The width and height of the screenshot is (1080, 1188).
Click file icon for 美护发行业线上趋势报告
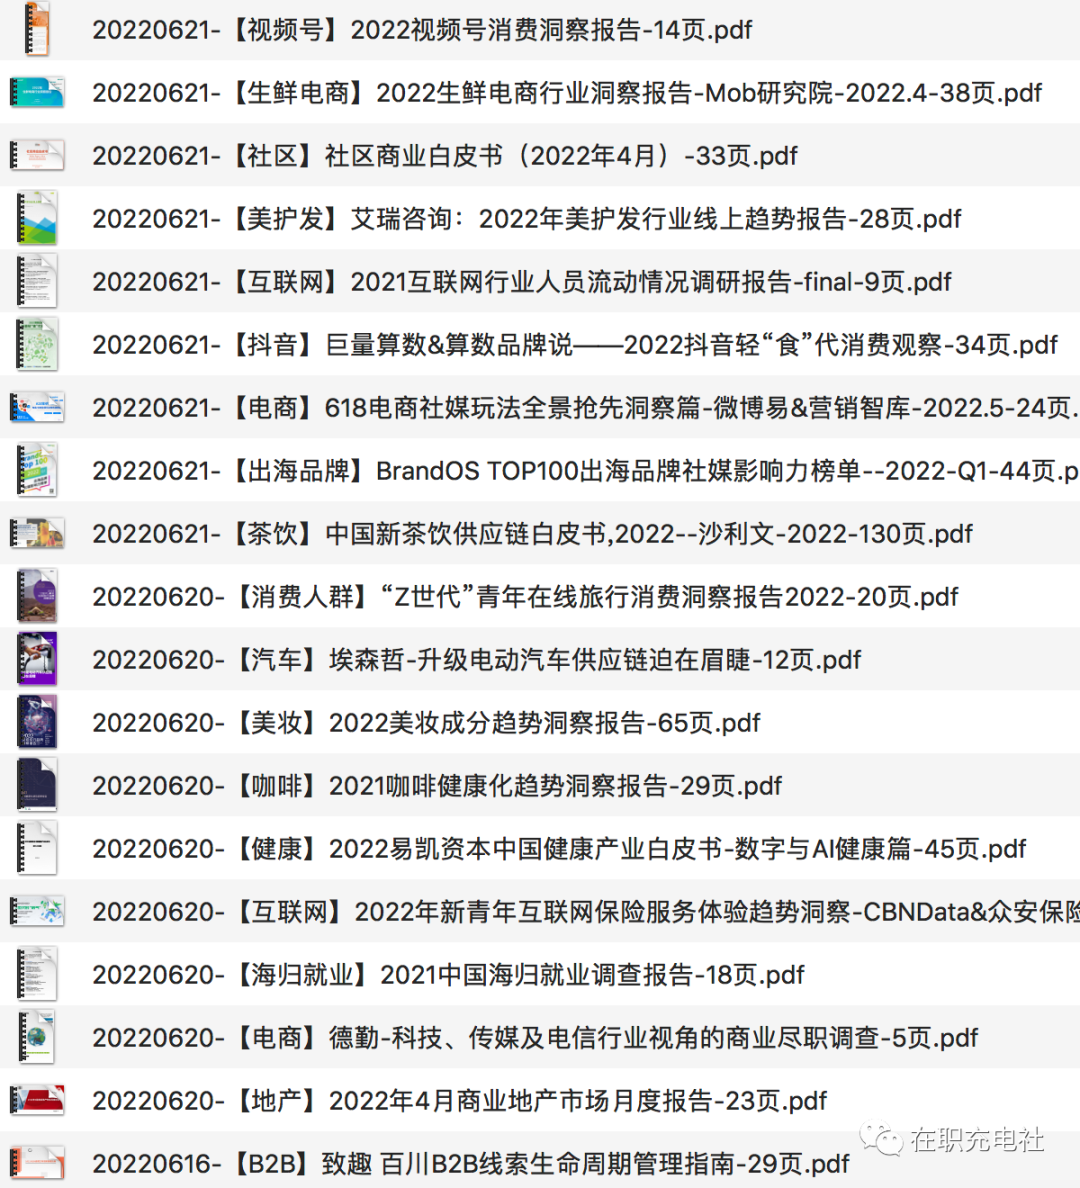point(37,218)
